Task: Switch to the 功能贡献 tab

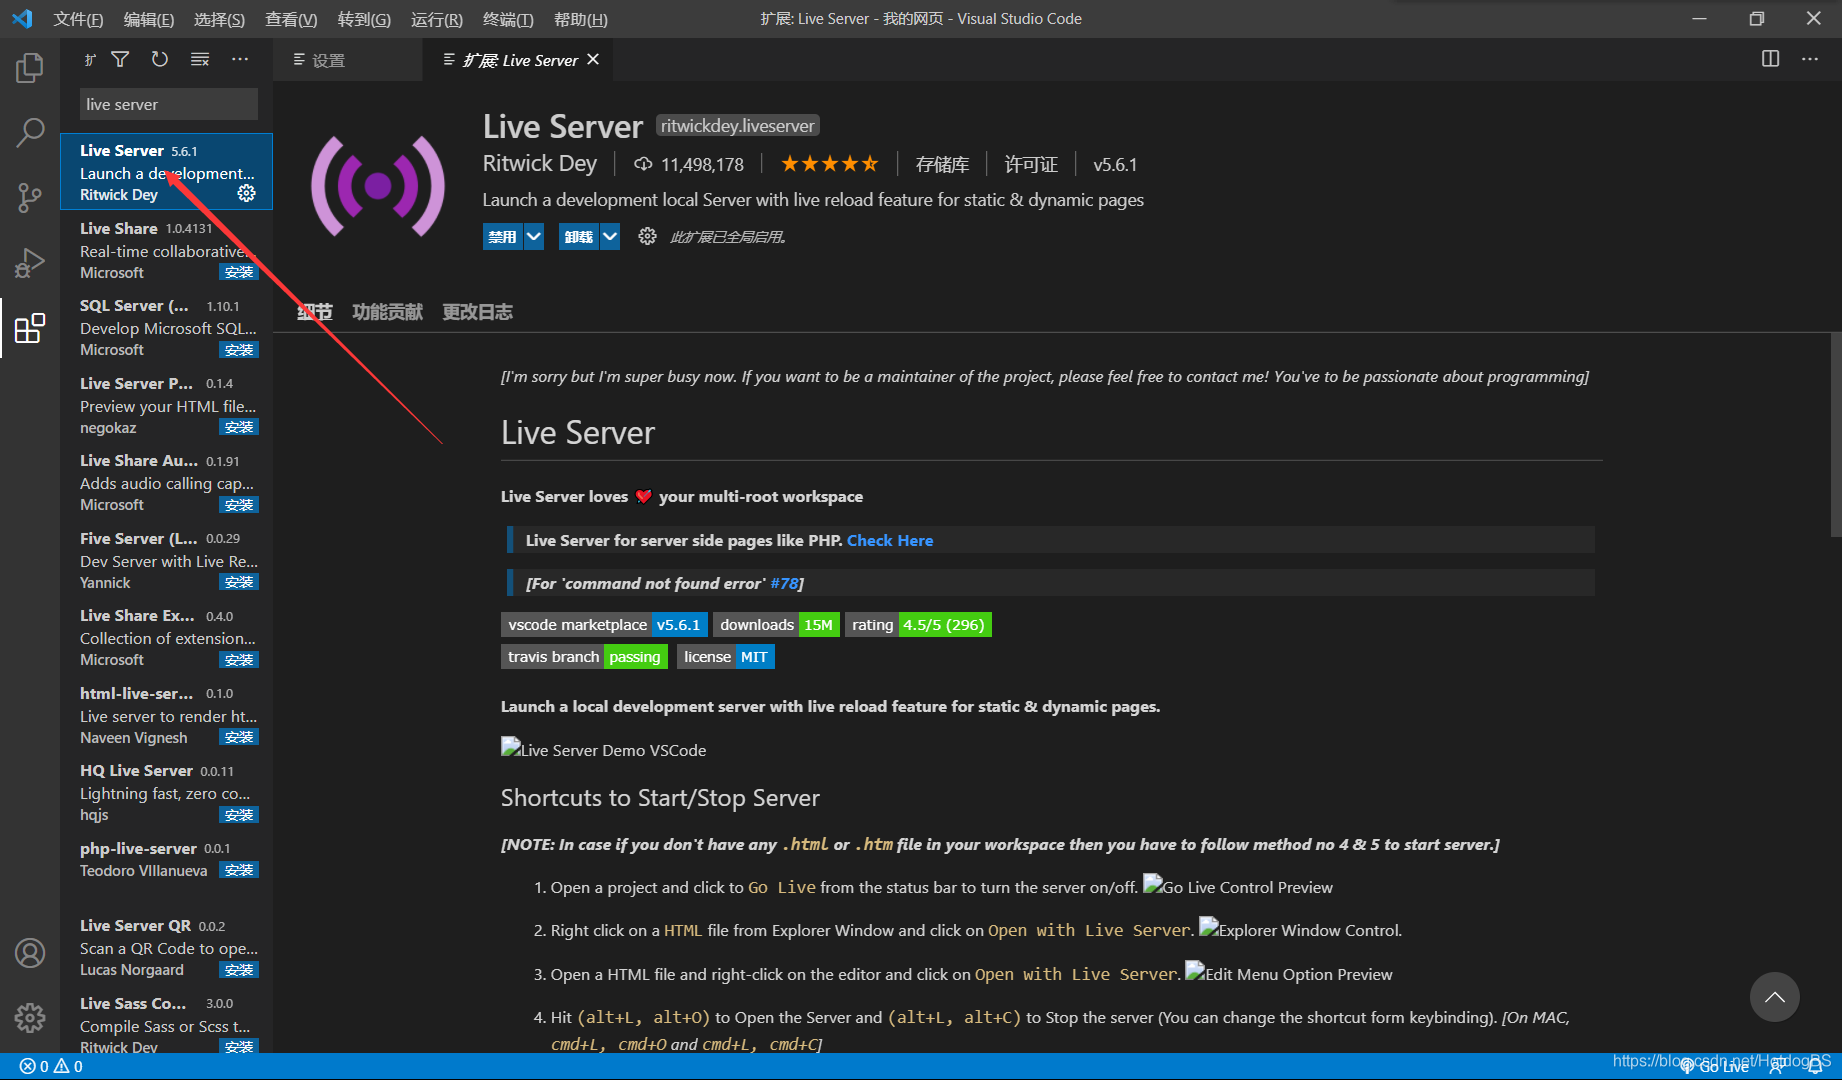Action: tap(387, 312)
